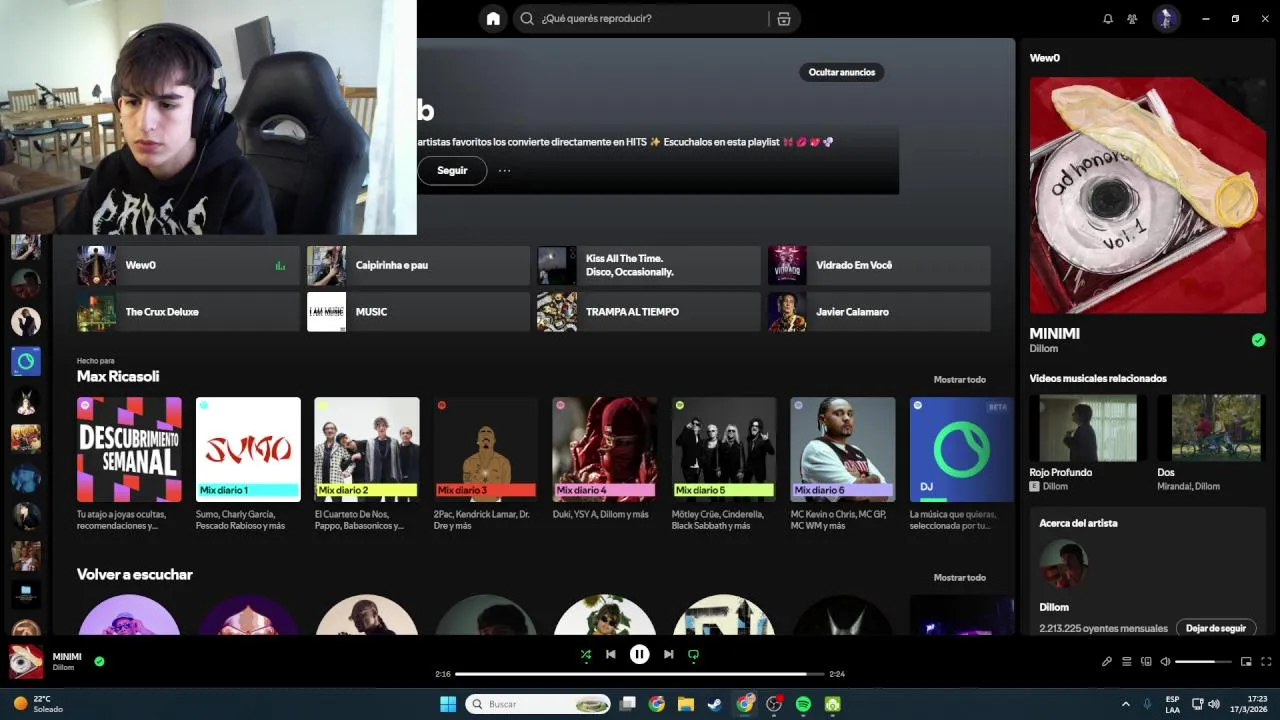Screen dimensions: 1280x720
Task: Open Mix diario 2 cover
Action: [x=367, y=449]
